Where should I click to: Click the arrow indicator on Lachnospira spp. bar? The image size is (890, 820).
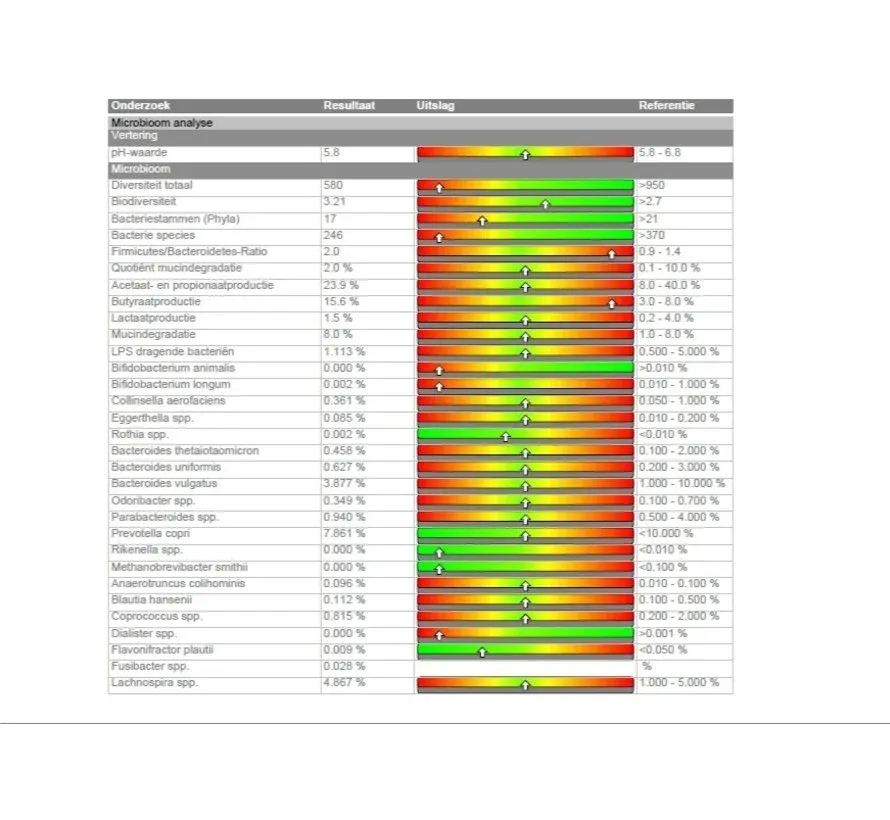(527, 684)
